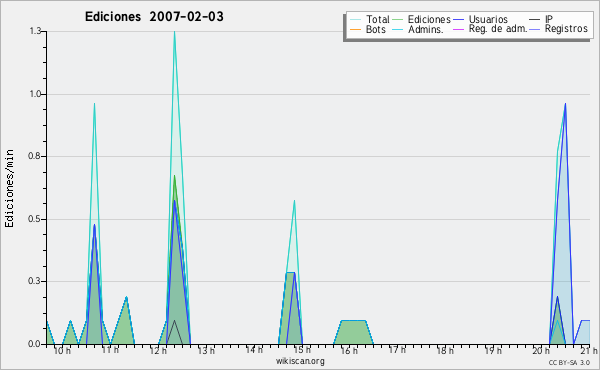Click the Reg. de adm. magenta line
Image resolution: width=600 pixels, height=370 pixels.
(458, 29)
